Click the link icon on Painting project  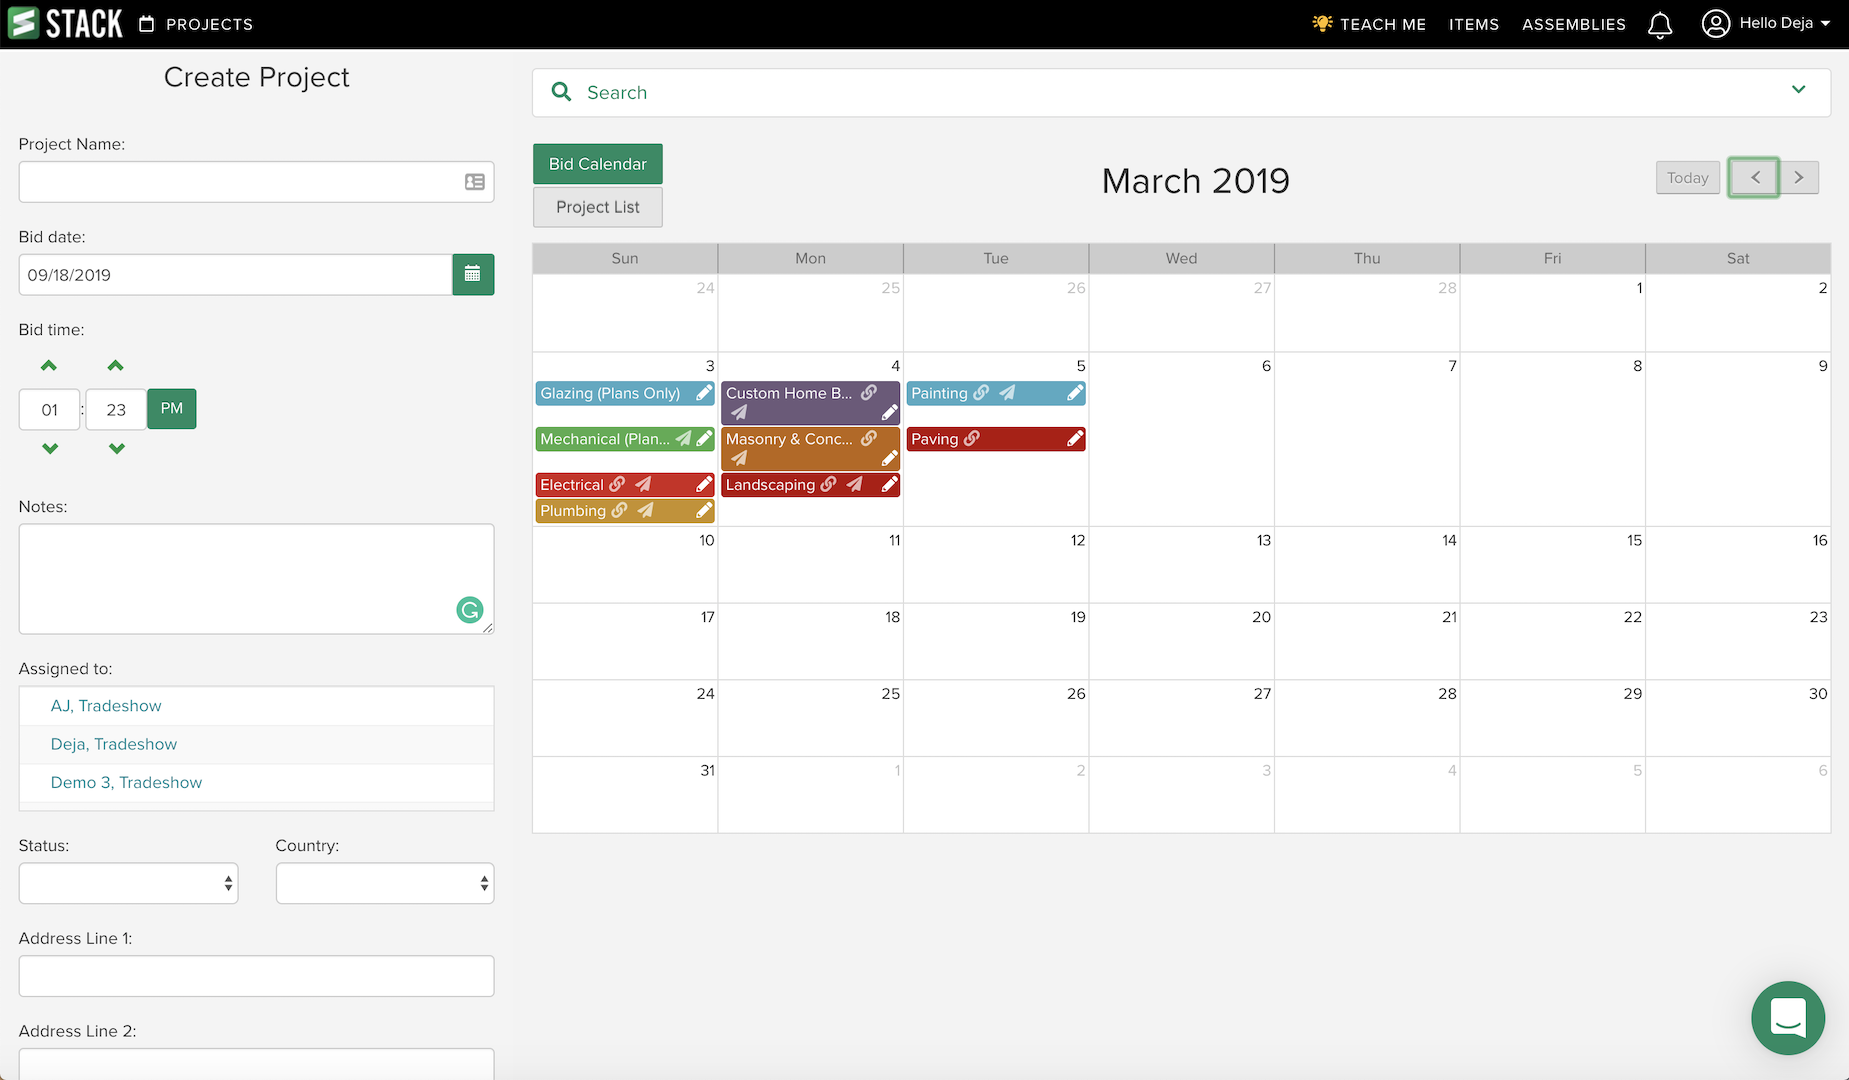click(981, 394)
